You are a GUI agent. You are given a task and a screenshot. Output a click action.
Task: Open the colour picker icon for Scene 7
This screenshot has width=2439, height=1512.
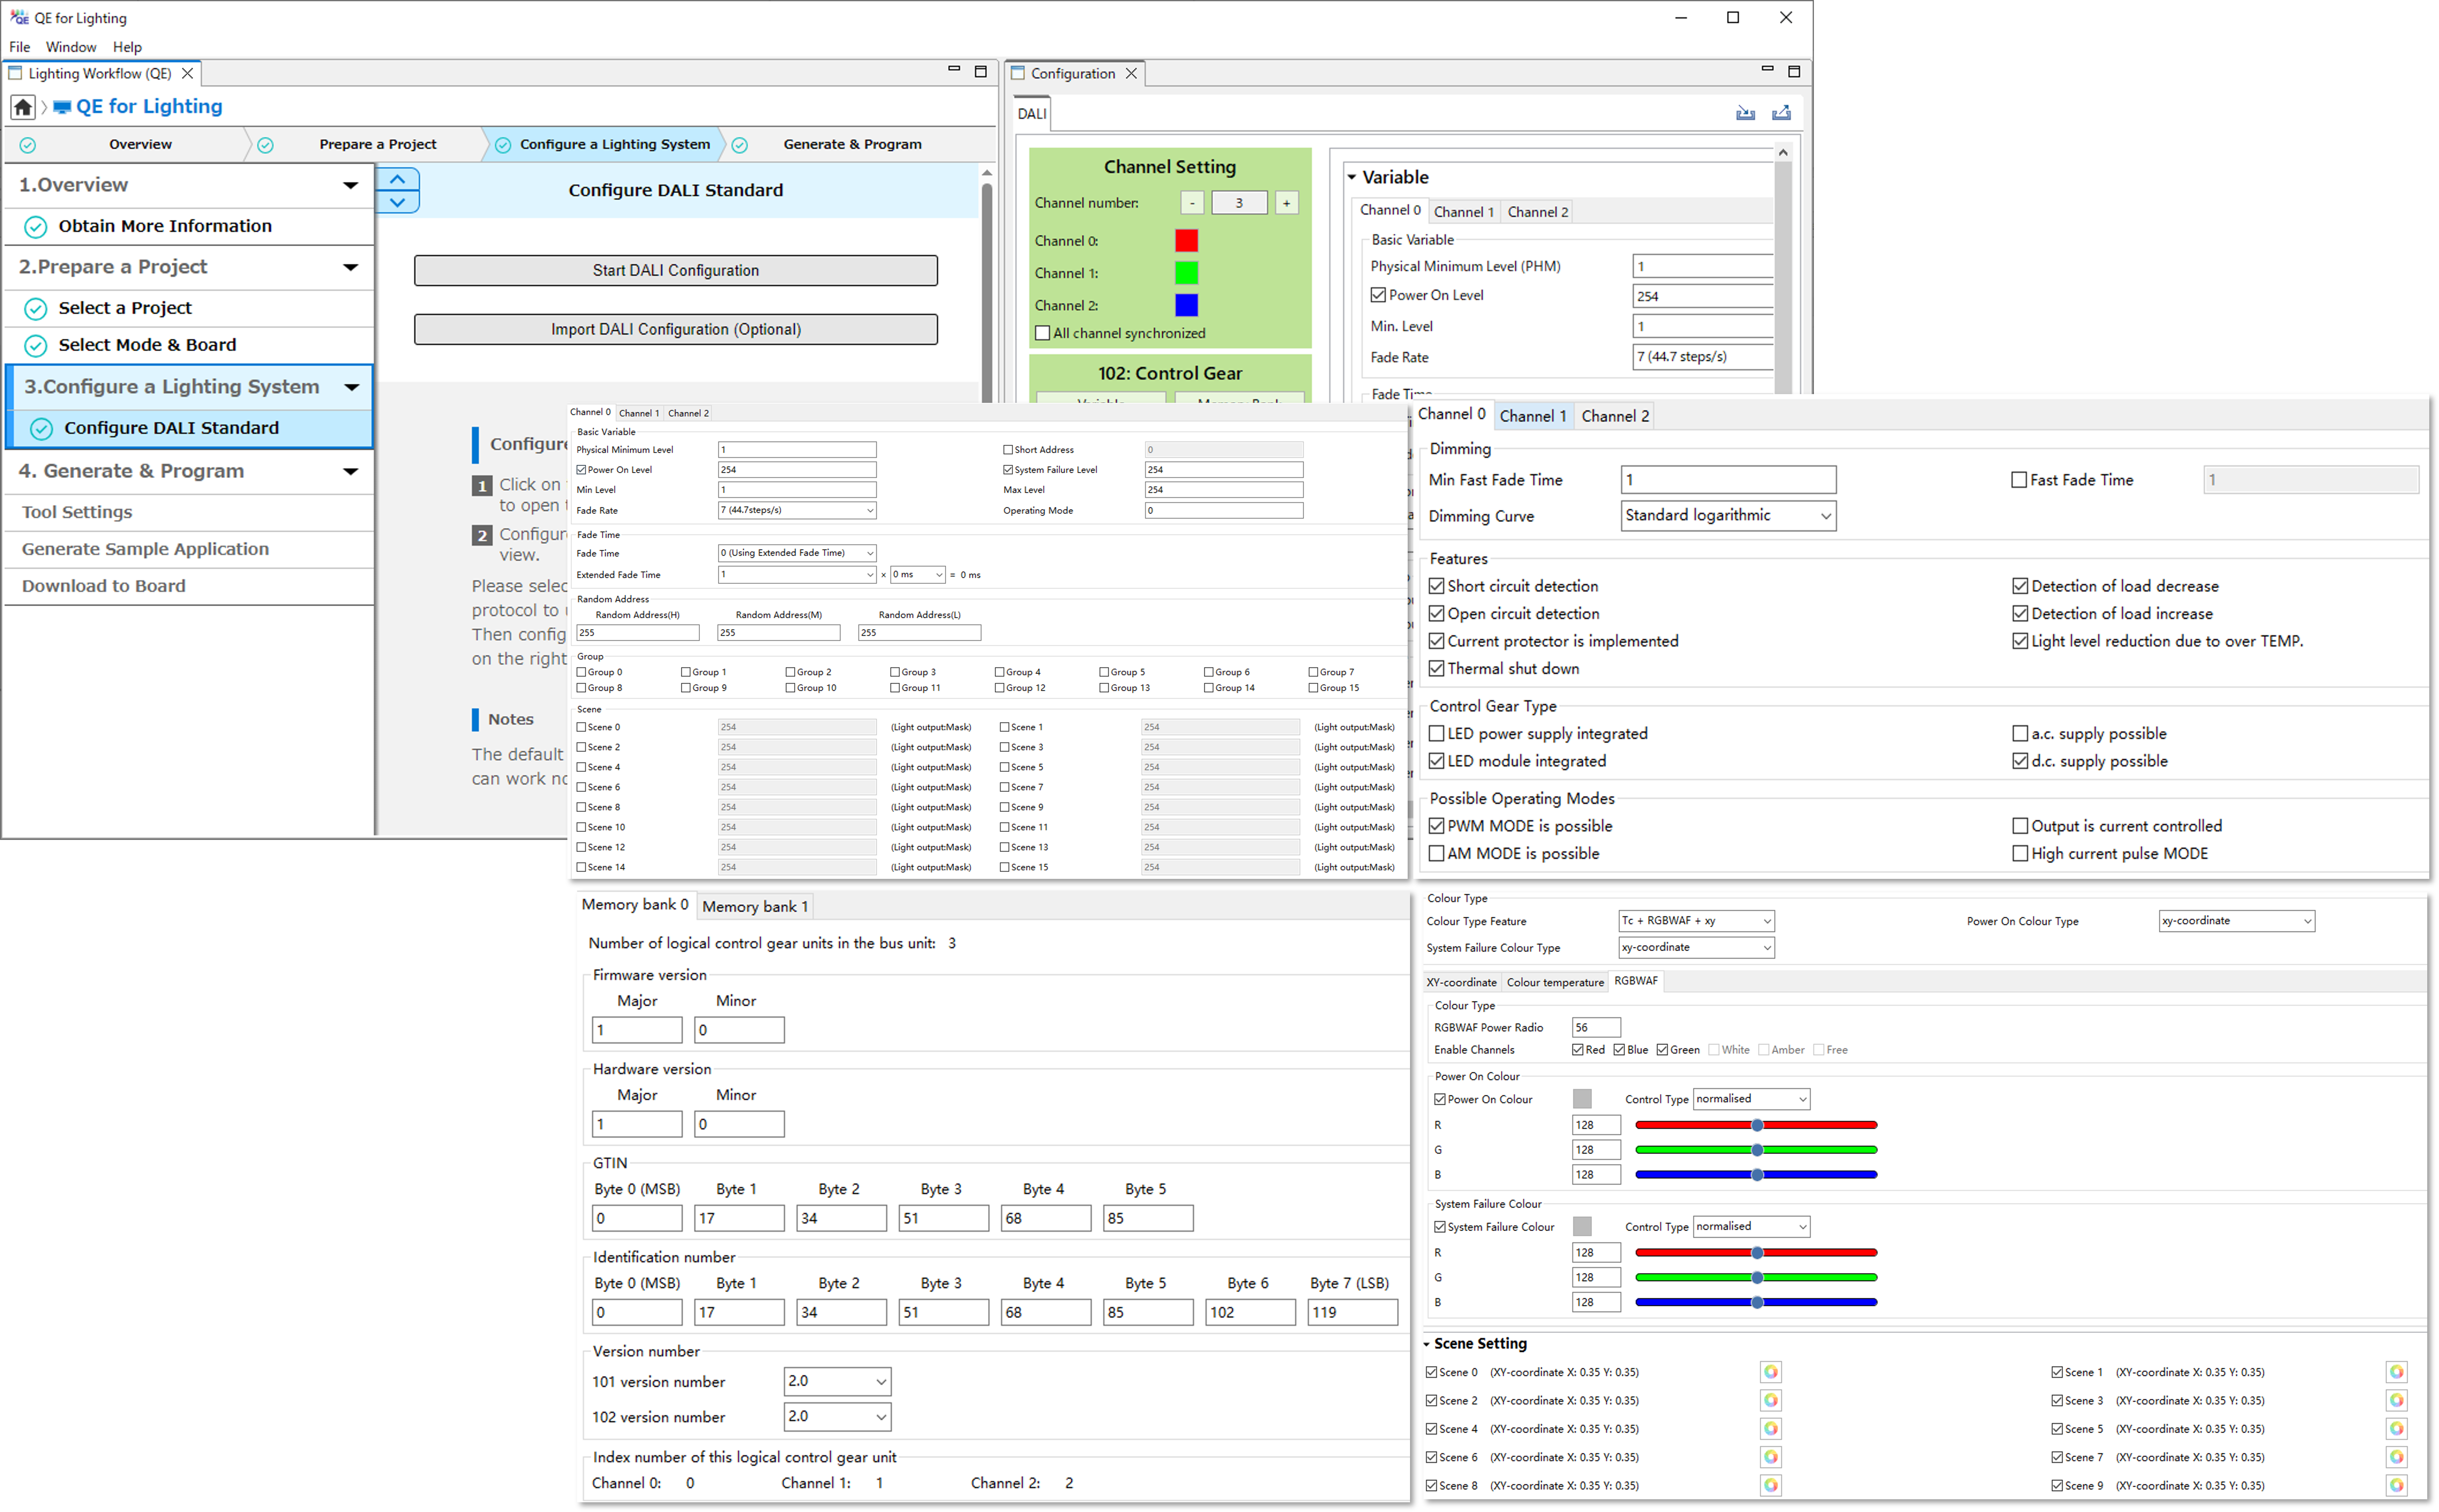pos(2397,1457)
